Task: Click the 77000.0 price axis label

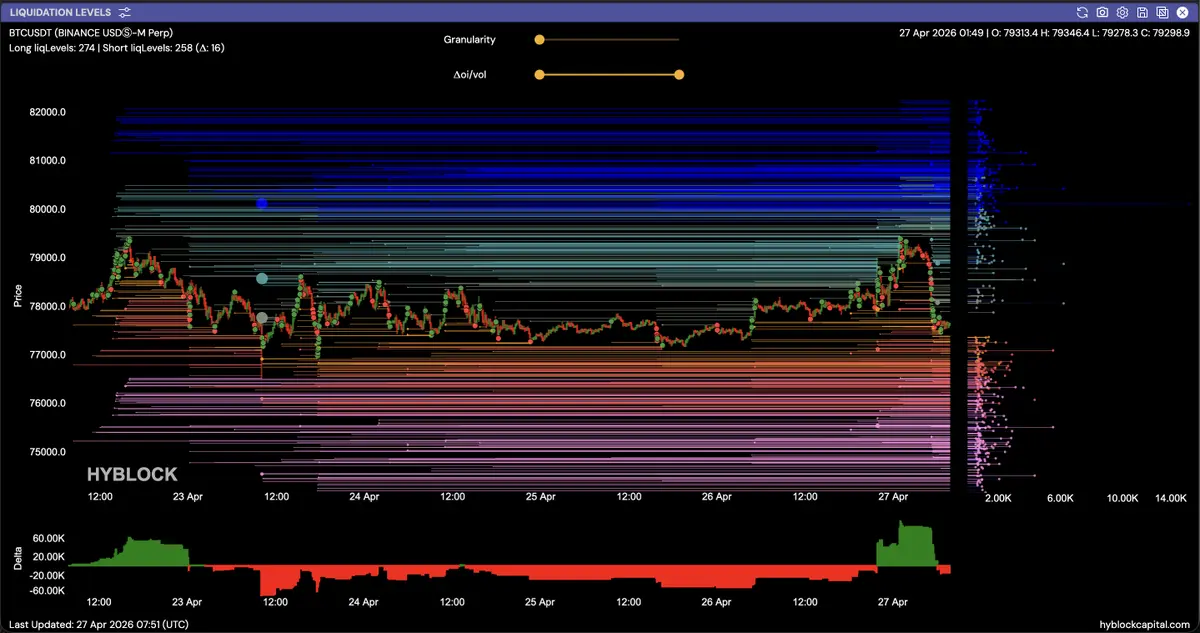Action: coord(47,354)
